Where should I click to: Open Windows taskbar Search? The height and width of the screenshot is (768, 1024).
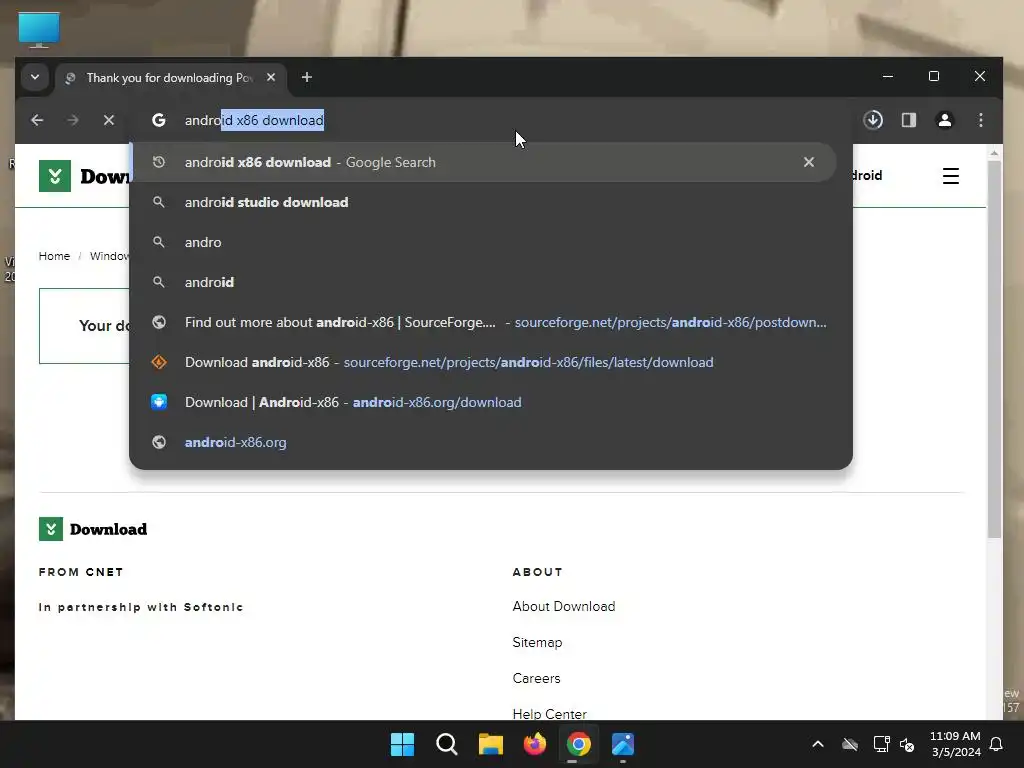tap(447, 744)
